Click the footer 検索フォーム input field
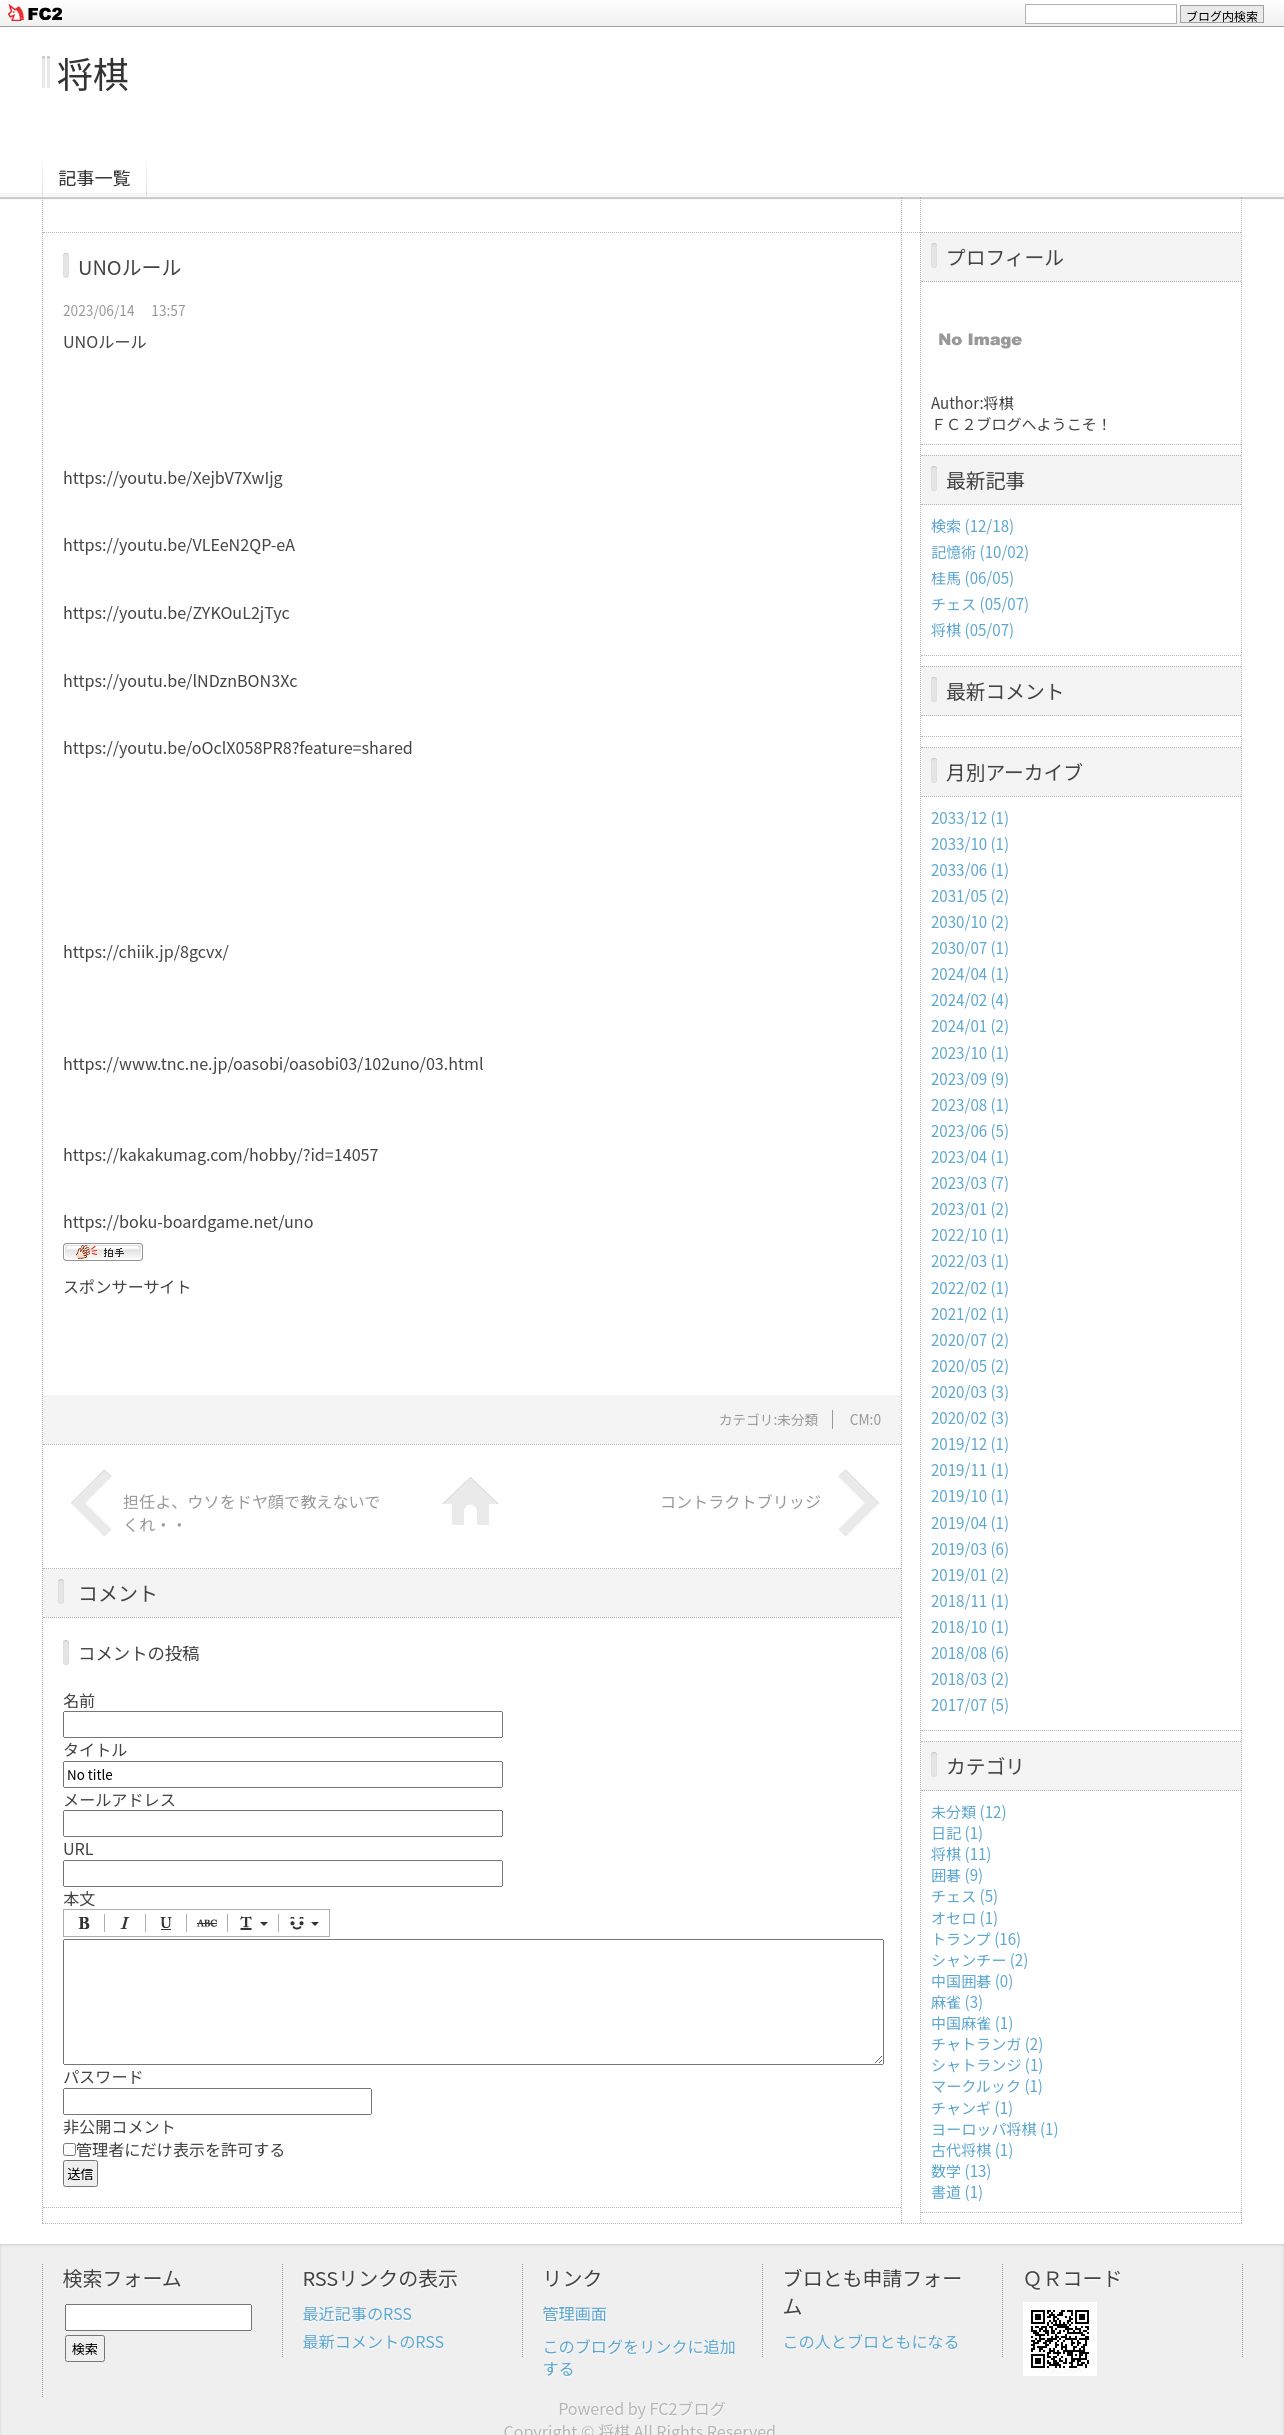1284x2435 pixels. point(158,2317)
